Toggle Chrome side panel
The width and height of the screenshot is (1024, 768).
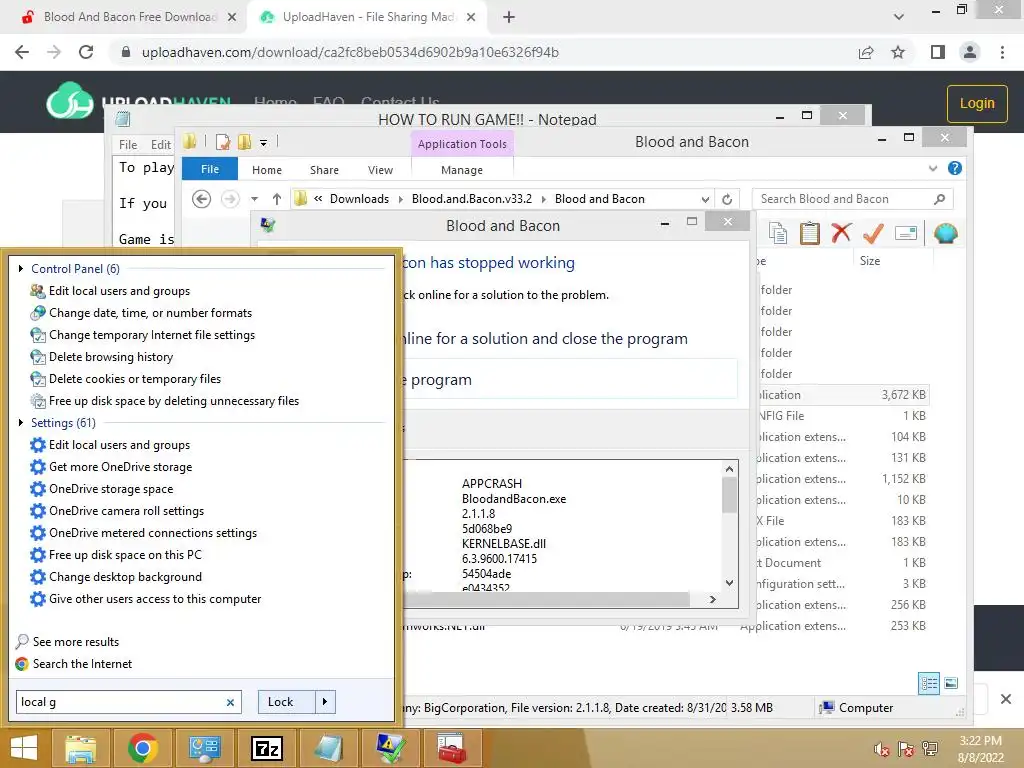pyautogui.click(x=938, y=52)
